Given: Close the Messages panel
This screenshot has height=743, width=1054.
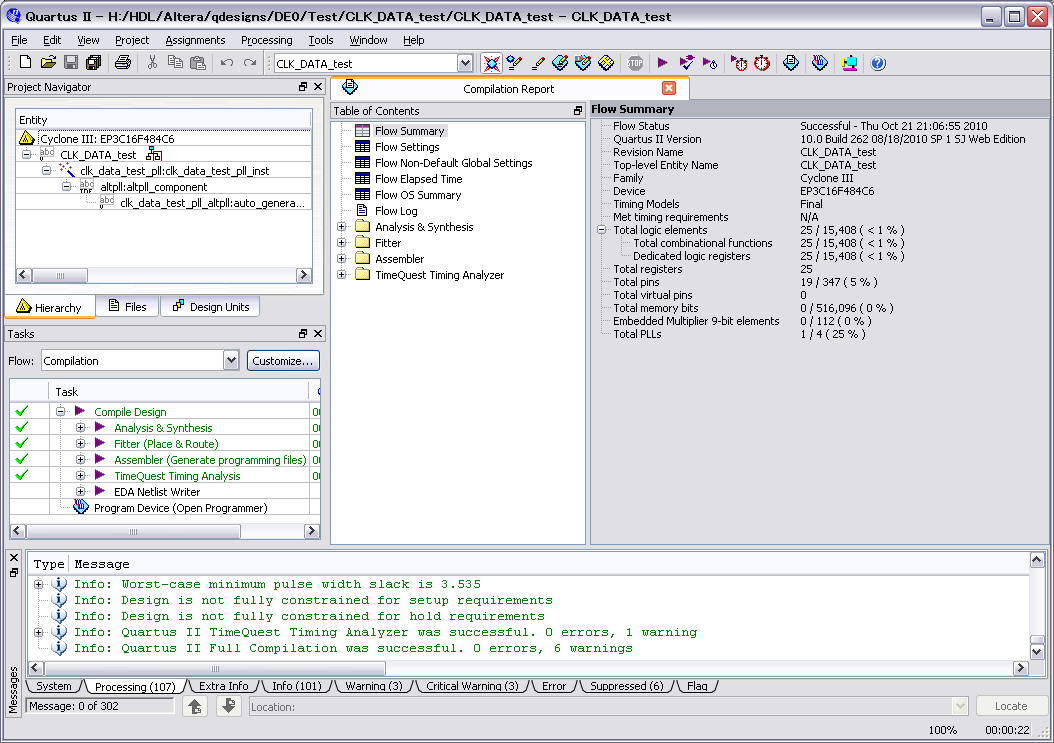Looking at the screenshot, I should click(x=13, y=557).
